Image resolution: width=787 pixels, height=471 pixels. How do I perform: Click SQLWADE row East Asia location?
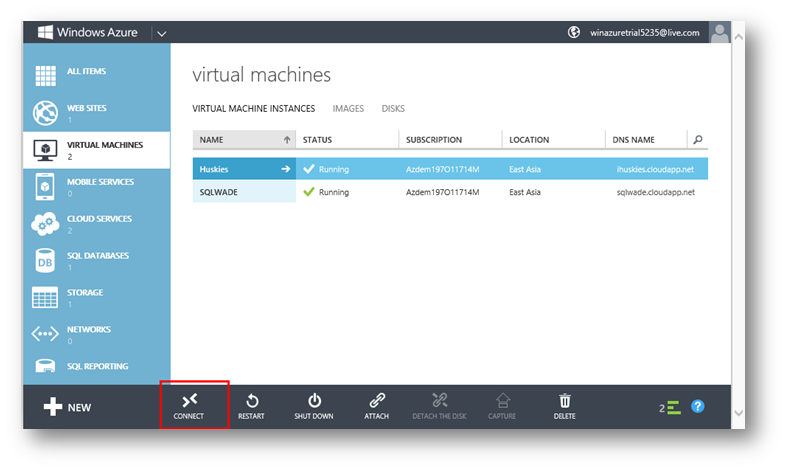[x=524, y=192]
